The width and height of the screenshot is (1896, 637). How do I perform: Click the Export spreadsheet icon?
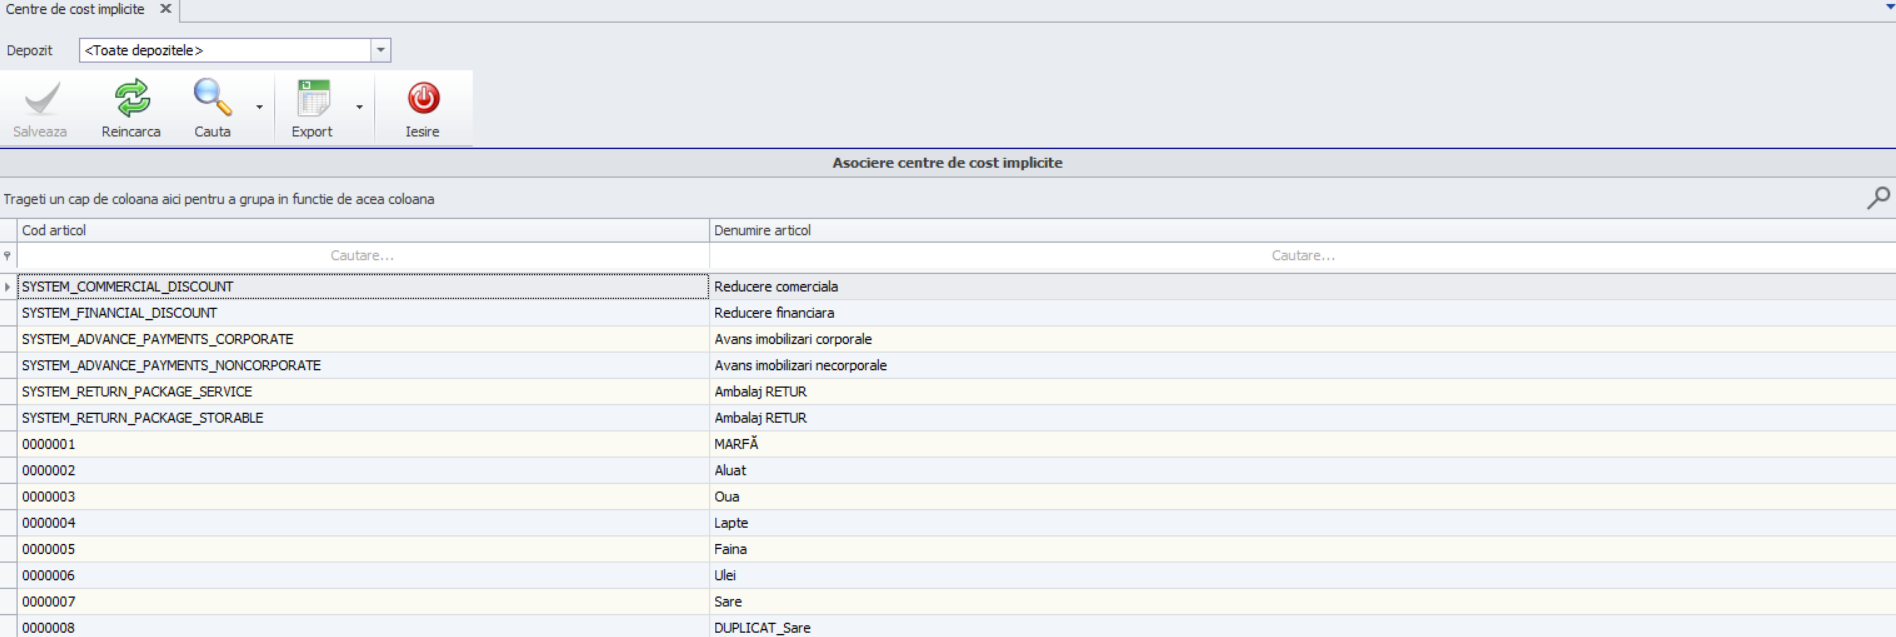[x=312, y=99]
